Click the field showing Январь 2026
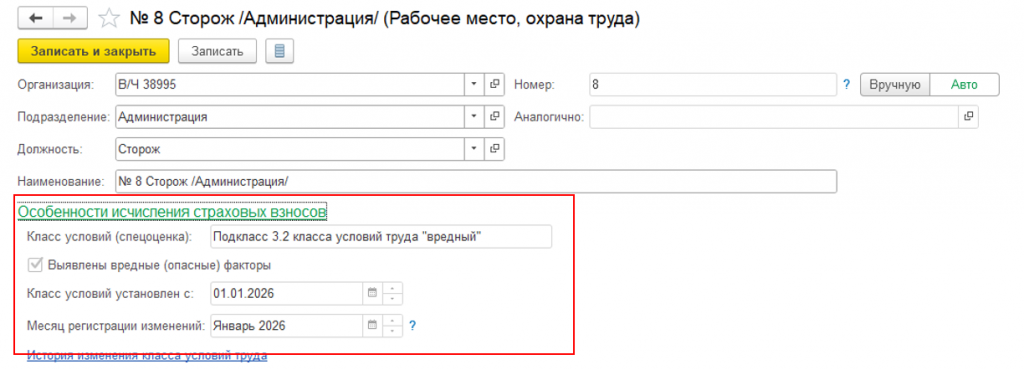The width and height of the screenshot is (1024, 370). (287, 325)
